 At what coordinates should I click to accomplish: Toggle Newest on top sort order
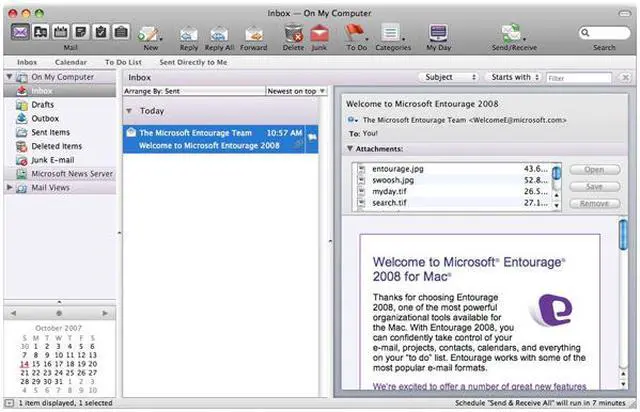pos(296,91)
